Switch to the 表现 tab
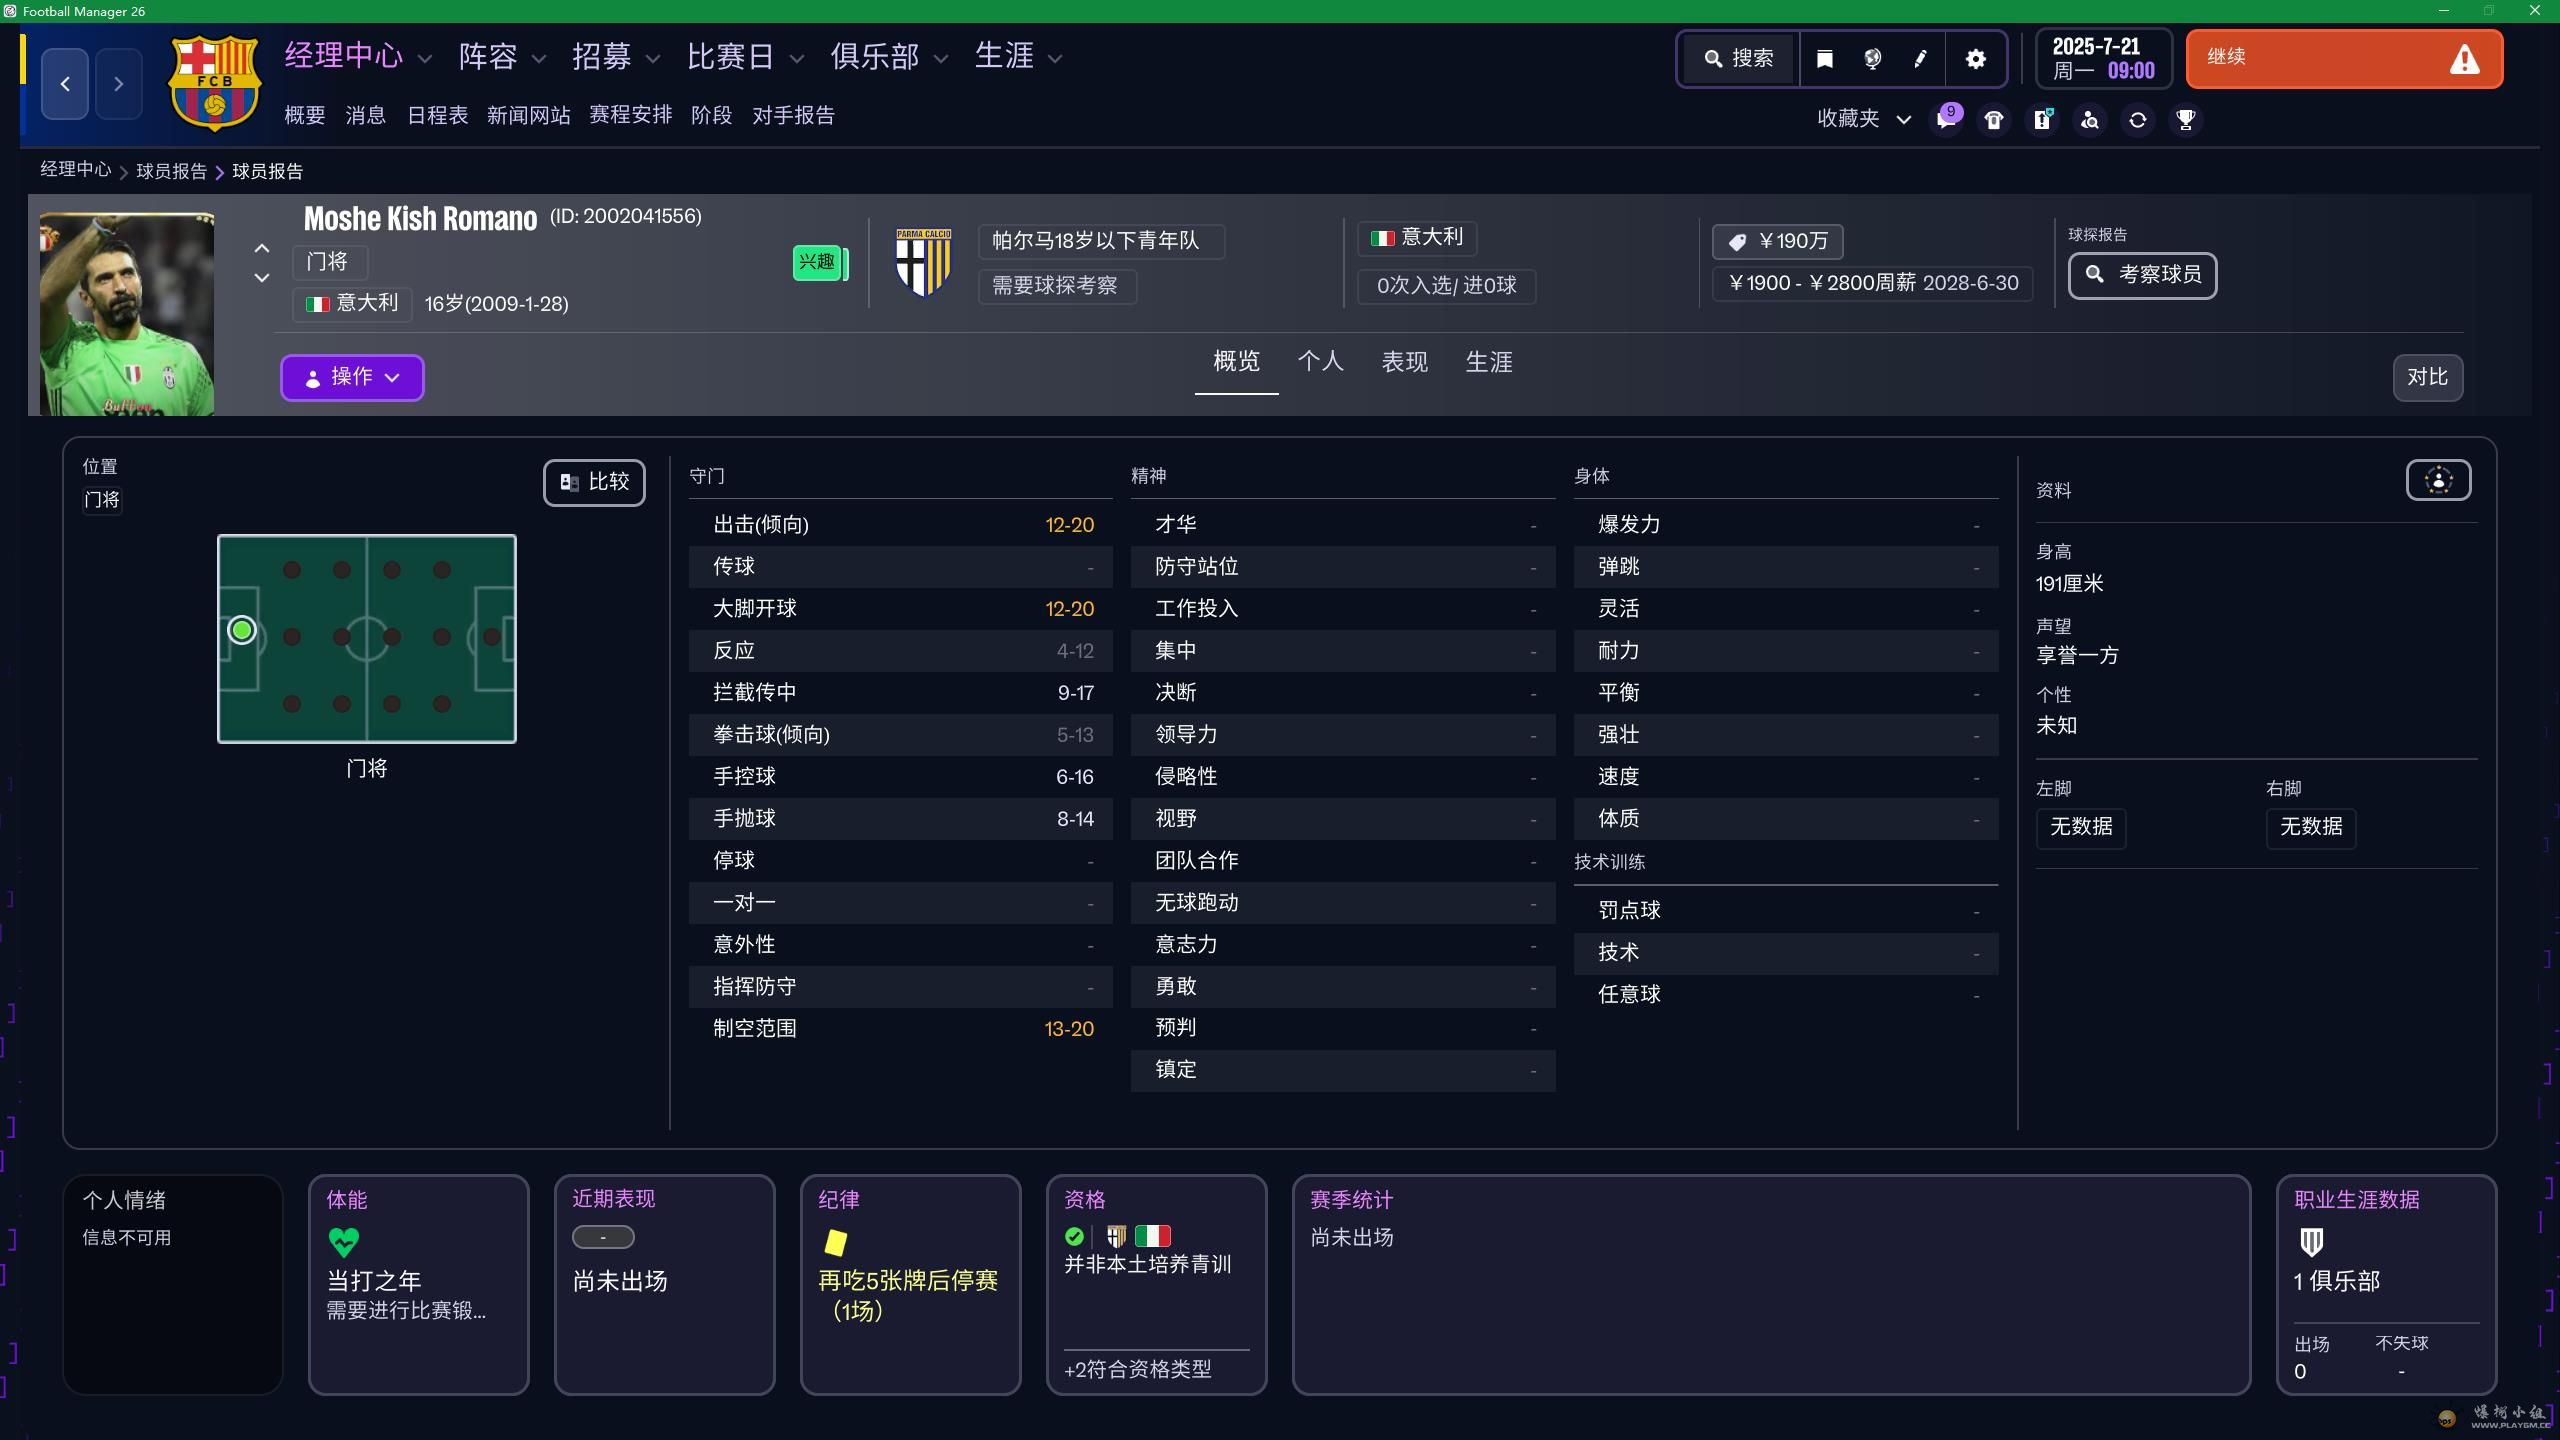Image resolution: width=2560 pixels, height=1440 pixels. (x=1404, y=362)
